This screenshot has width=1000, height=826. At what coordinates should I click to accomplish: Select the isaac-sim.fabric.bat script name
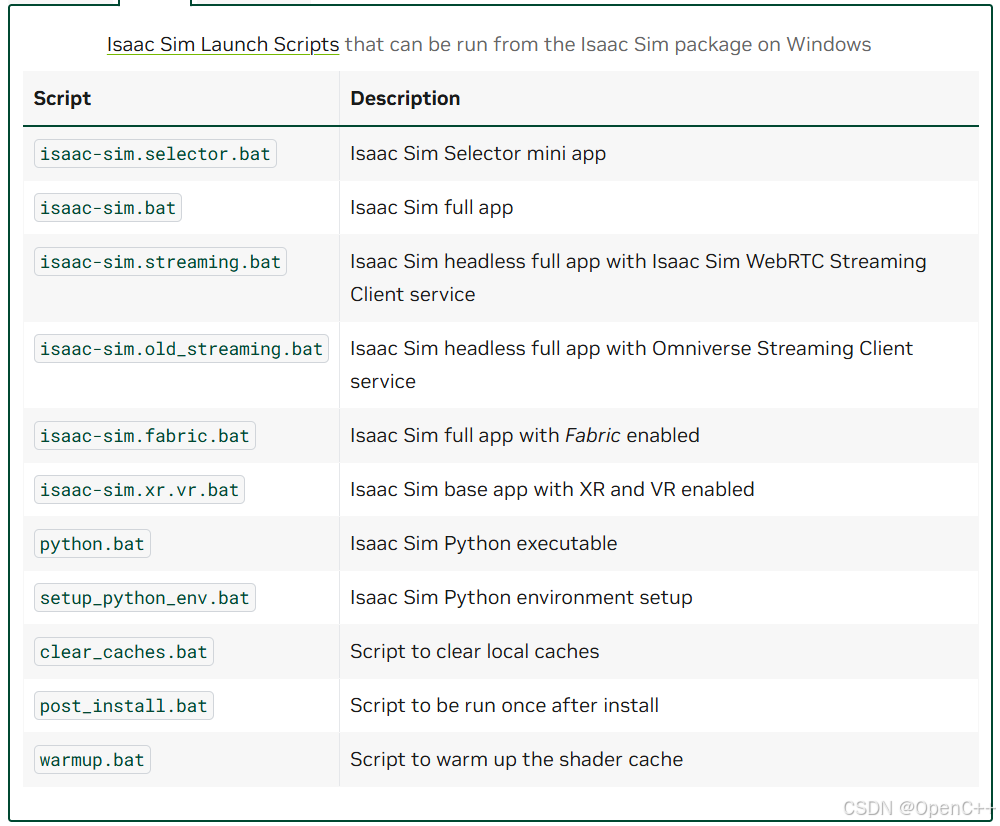144,436
